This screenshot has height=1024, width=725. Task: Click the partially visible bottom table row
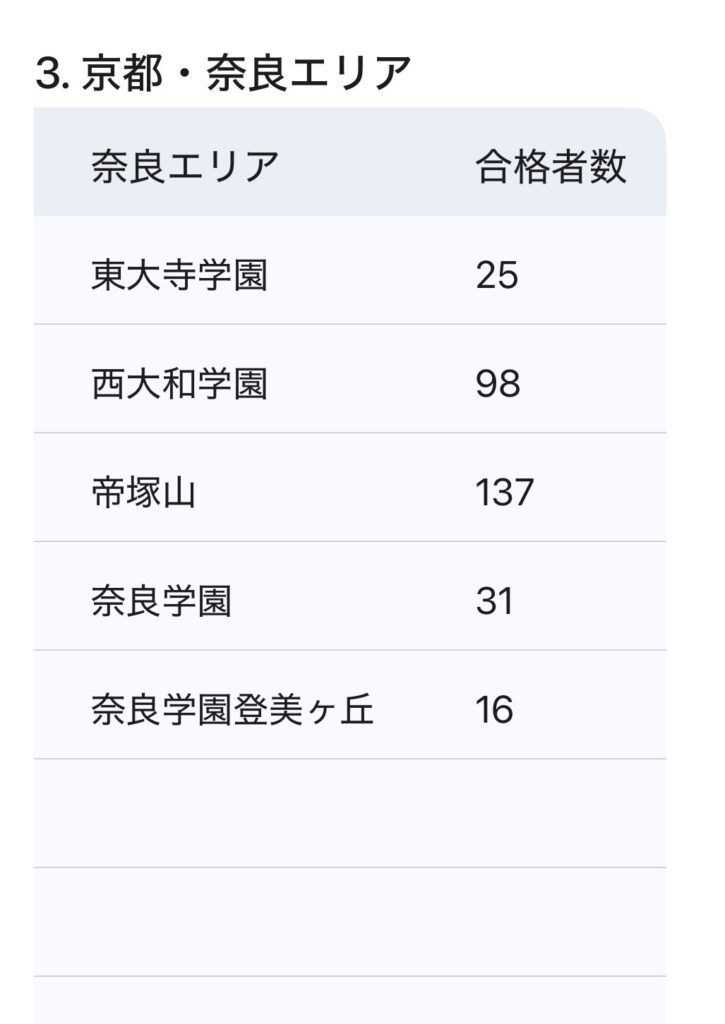350,1001
